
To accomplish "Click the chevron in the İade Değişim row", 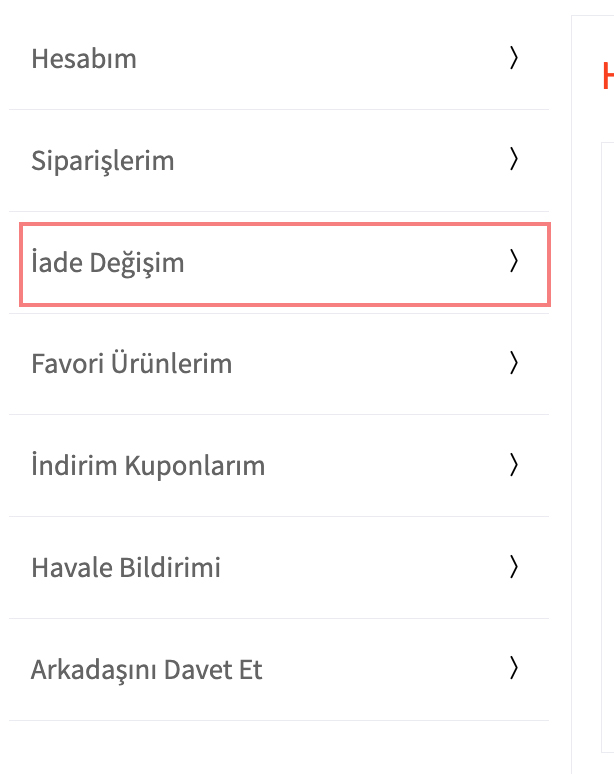I will pos(514,262).
